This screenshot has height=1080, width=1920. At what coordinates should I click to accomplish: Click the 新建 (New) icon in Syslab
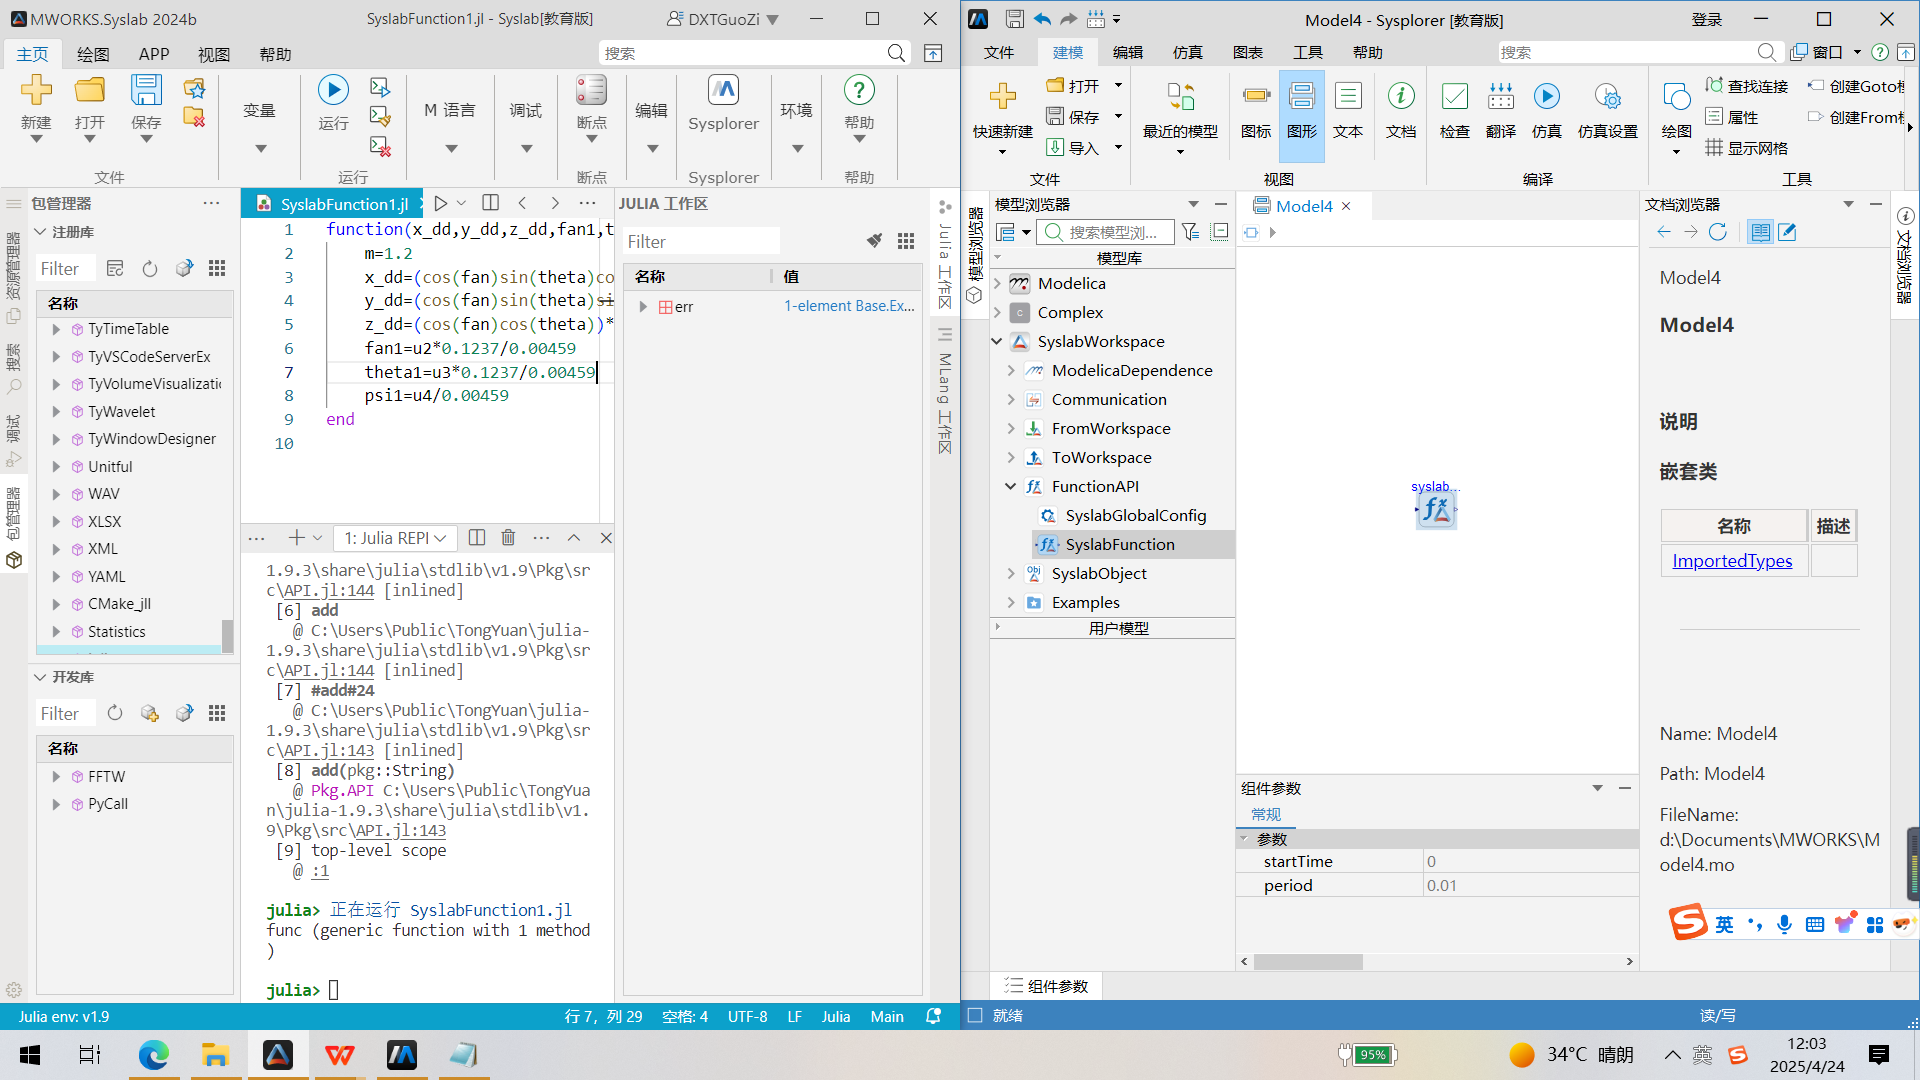[x=36, y=90]
